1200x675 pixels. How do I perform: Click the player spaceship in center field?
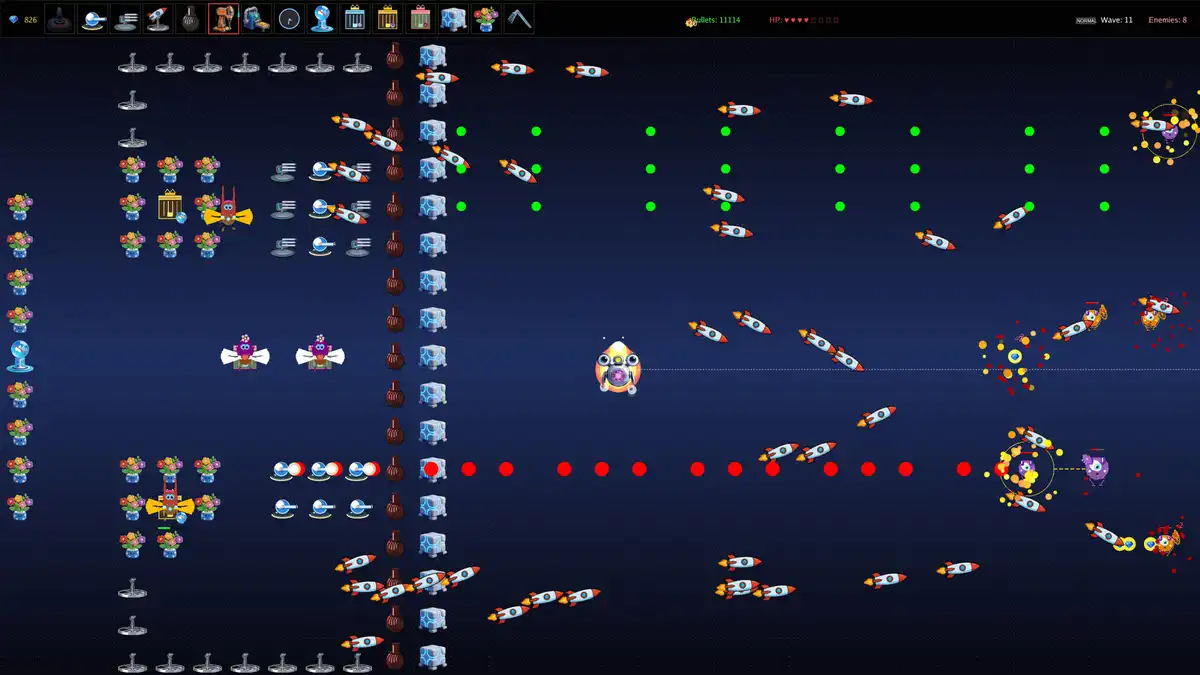tap(617, 368)
